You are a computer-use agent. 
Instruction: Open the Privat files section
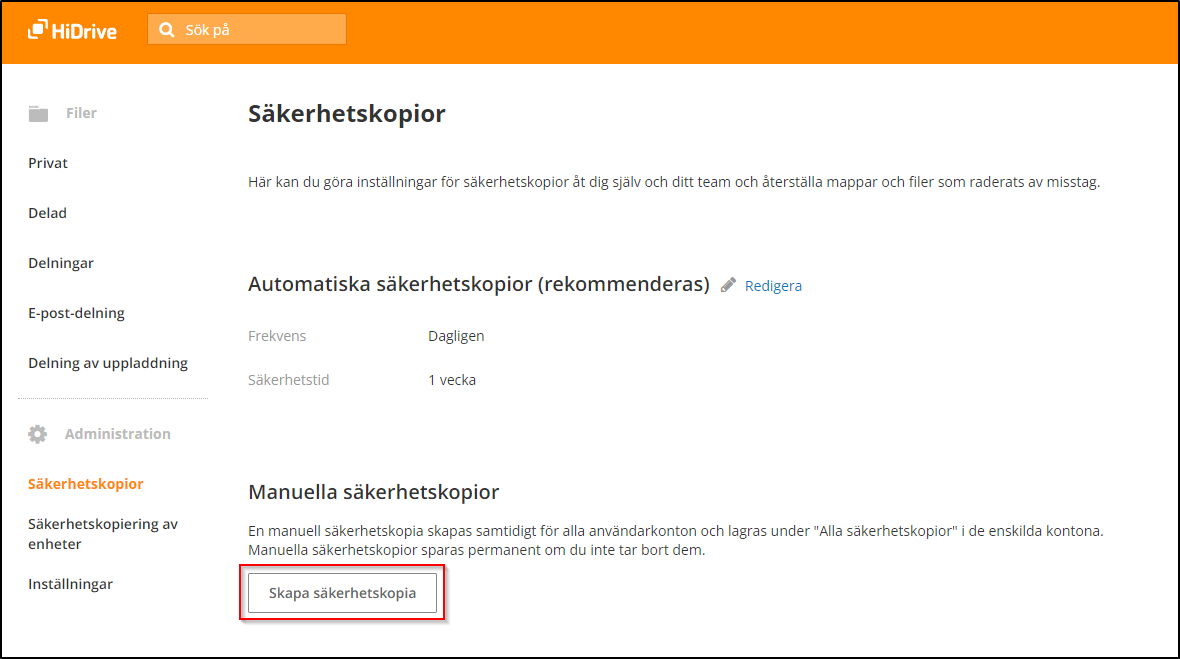[48, 163]
